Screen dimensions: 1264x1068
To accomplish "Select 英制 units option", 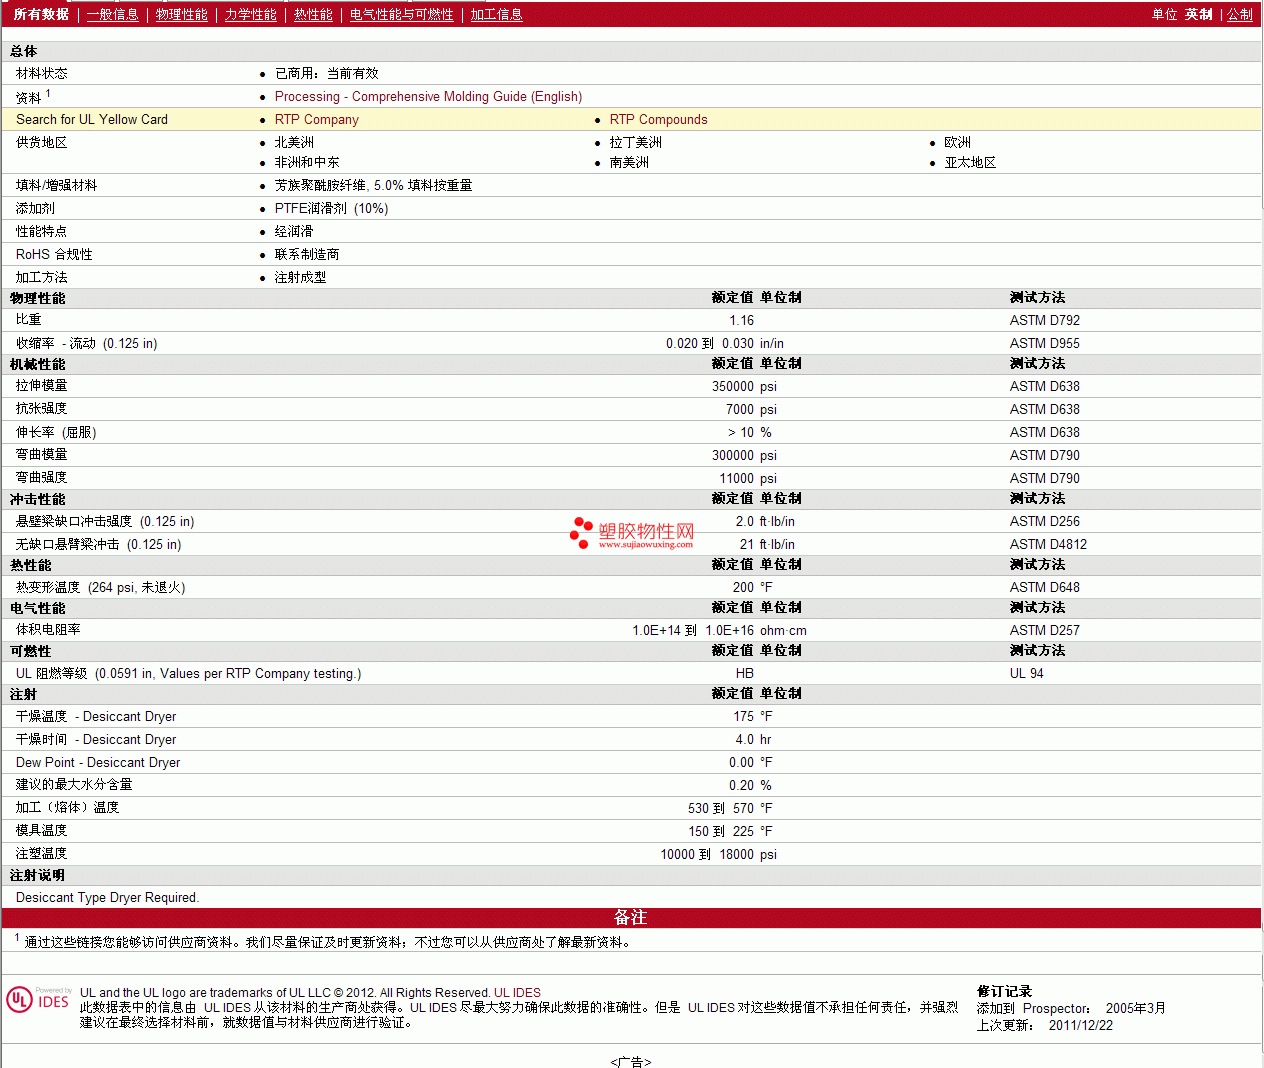I will coord(1198,14).
